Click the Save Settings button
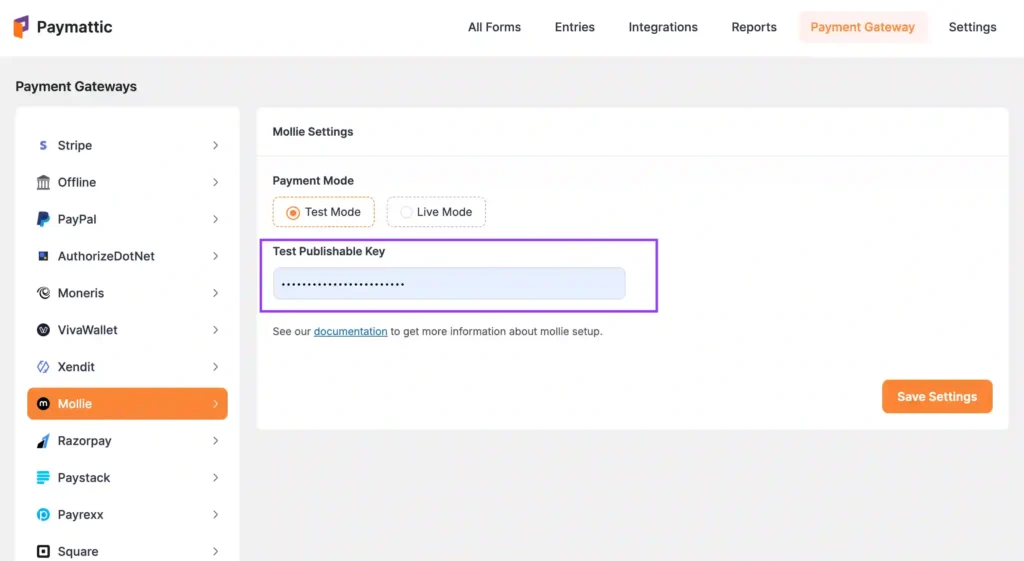This screenshot has height=561, width=1024. (937, 396)
